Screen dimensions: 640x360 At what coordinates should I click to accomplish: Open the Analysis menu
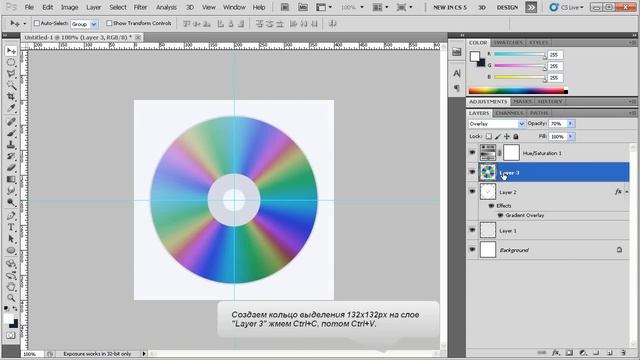tap(166, 7)
